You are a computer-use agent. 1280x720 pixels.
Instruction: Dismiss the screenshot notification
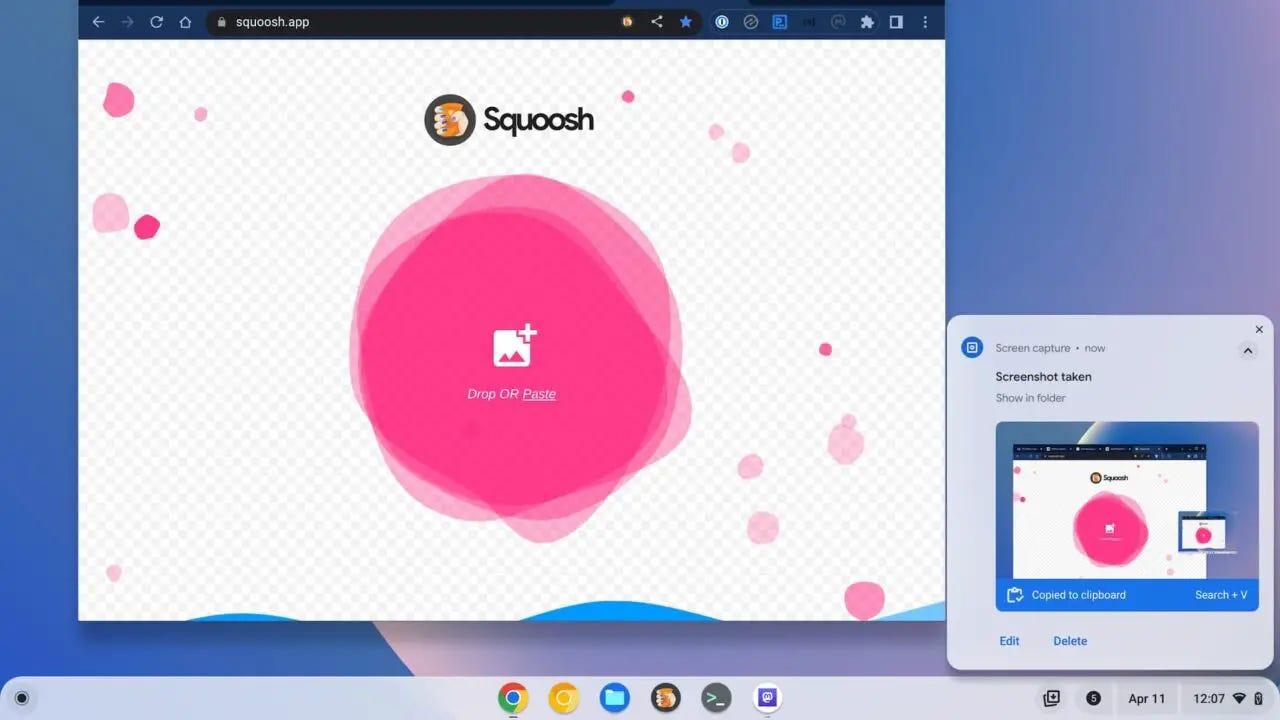1259,329
